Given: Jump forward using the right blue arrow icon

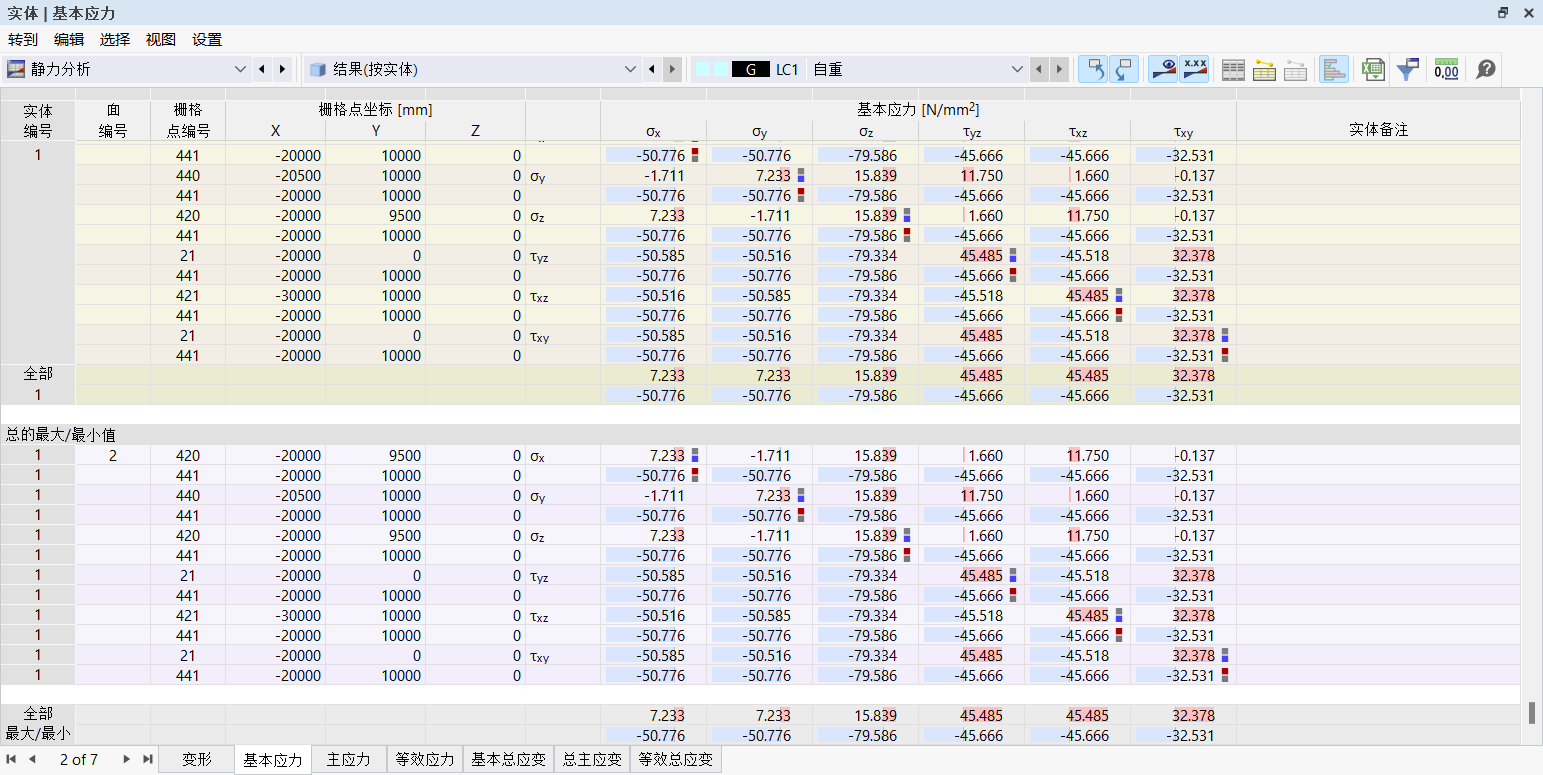Looking at the screenshot, I should click(1123, 69).
